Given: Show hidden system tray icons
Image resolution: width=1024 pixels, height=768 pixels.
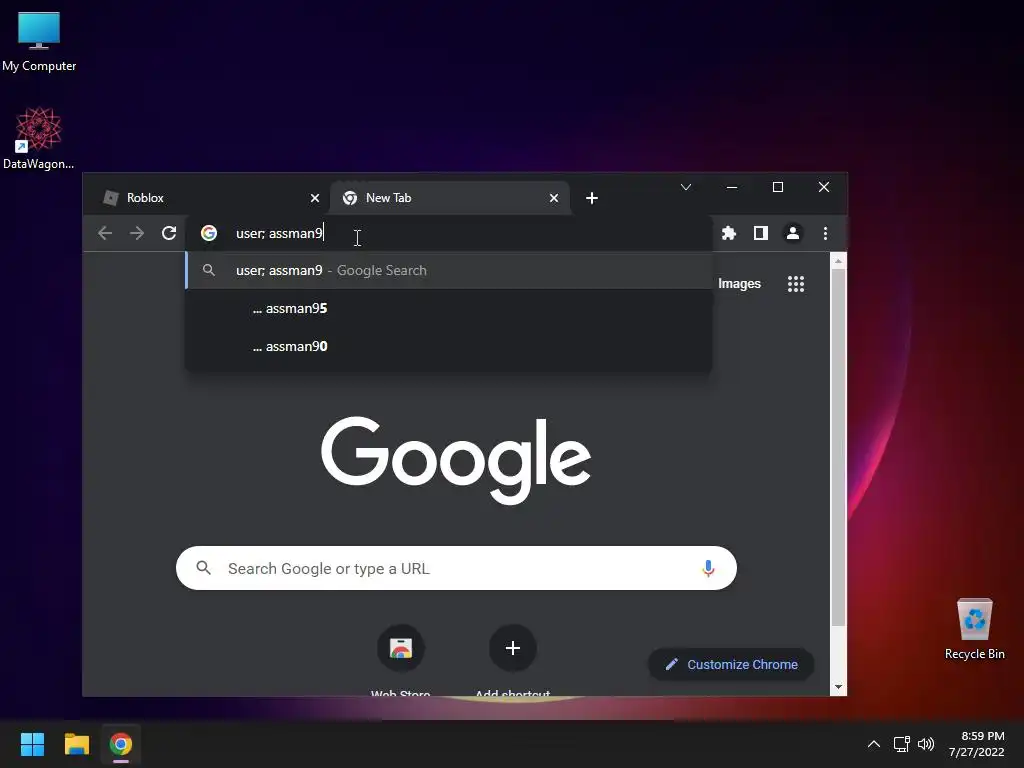Looking at the screenshot, I should tap(874, 744).
